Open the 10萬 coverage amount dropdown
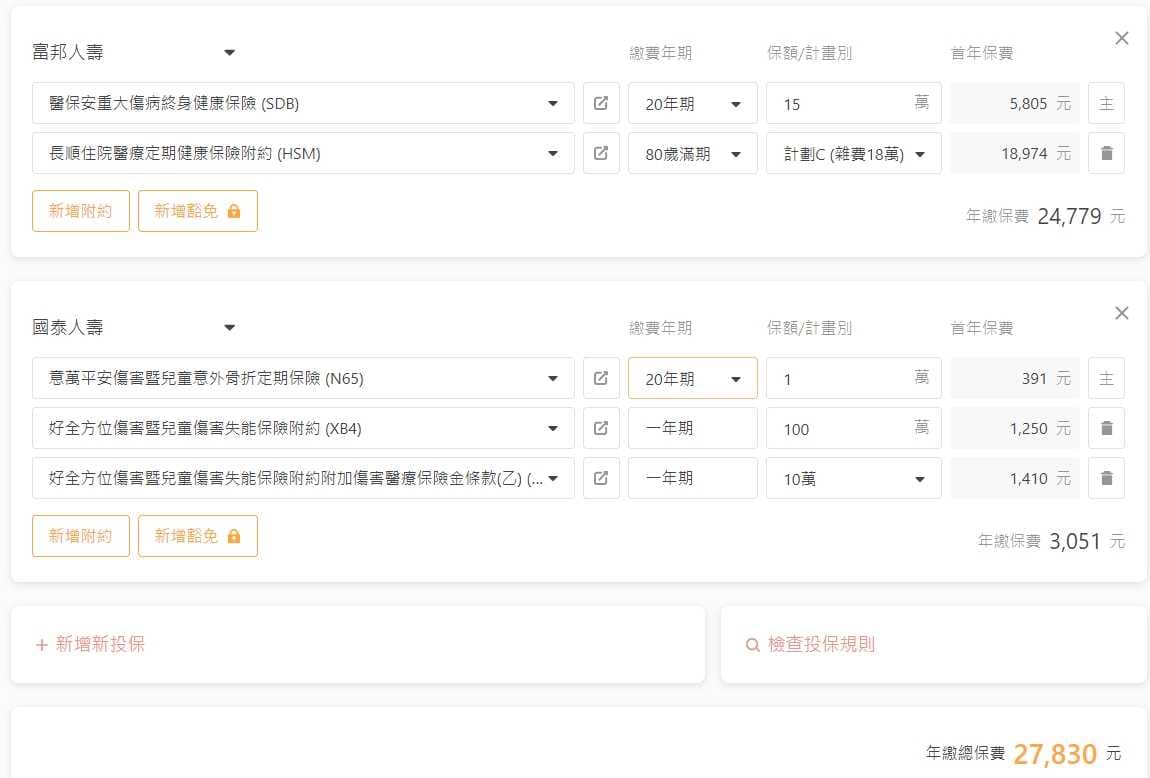 pos(853,478)
